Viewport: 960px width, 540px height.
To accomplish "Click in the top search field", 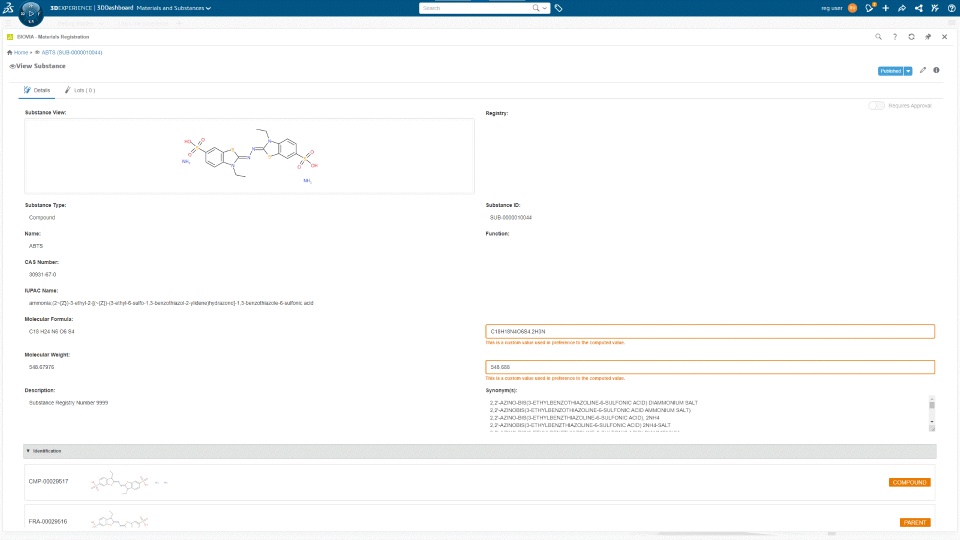I will pyautogui.click(x=475, y=8).
